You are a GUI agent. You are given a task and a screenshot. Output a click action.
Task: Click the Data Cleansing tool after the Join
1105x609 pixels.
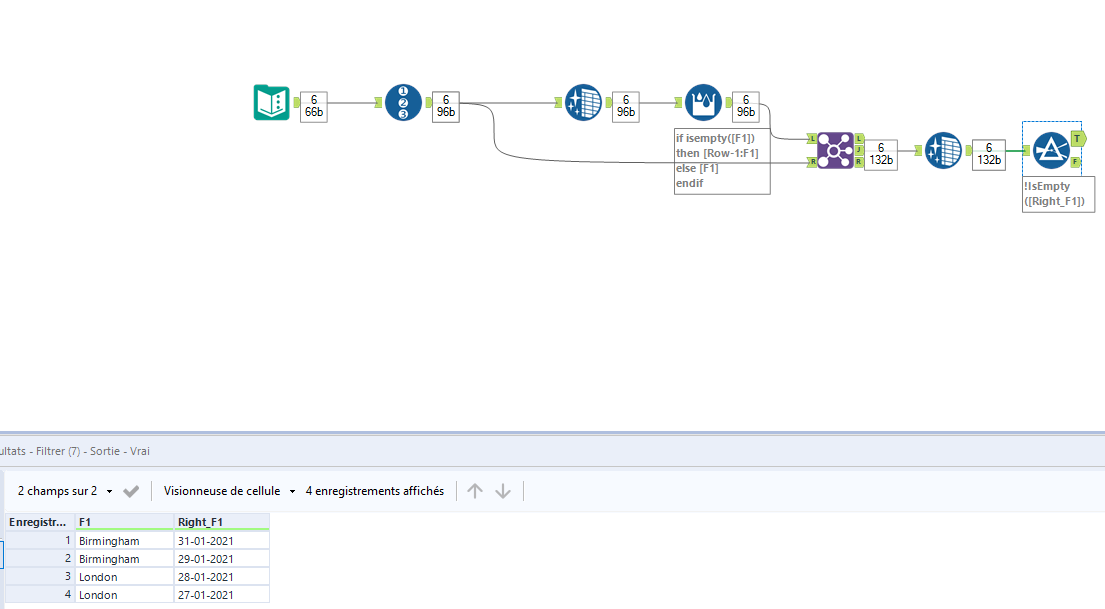tap(941, 151)
